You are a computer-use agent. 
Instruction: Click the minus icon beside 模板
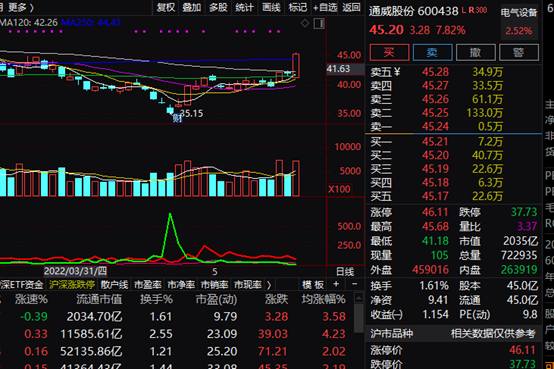click(354, 284)
